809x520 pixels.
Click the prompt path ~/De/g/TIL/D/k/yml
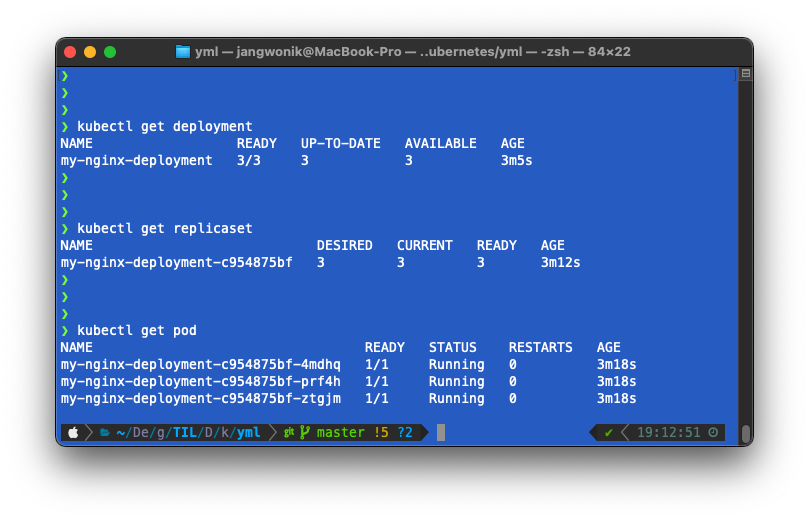point(188,432)
